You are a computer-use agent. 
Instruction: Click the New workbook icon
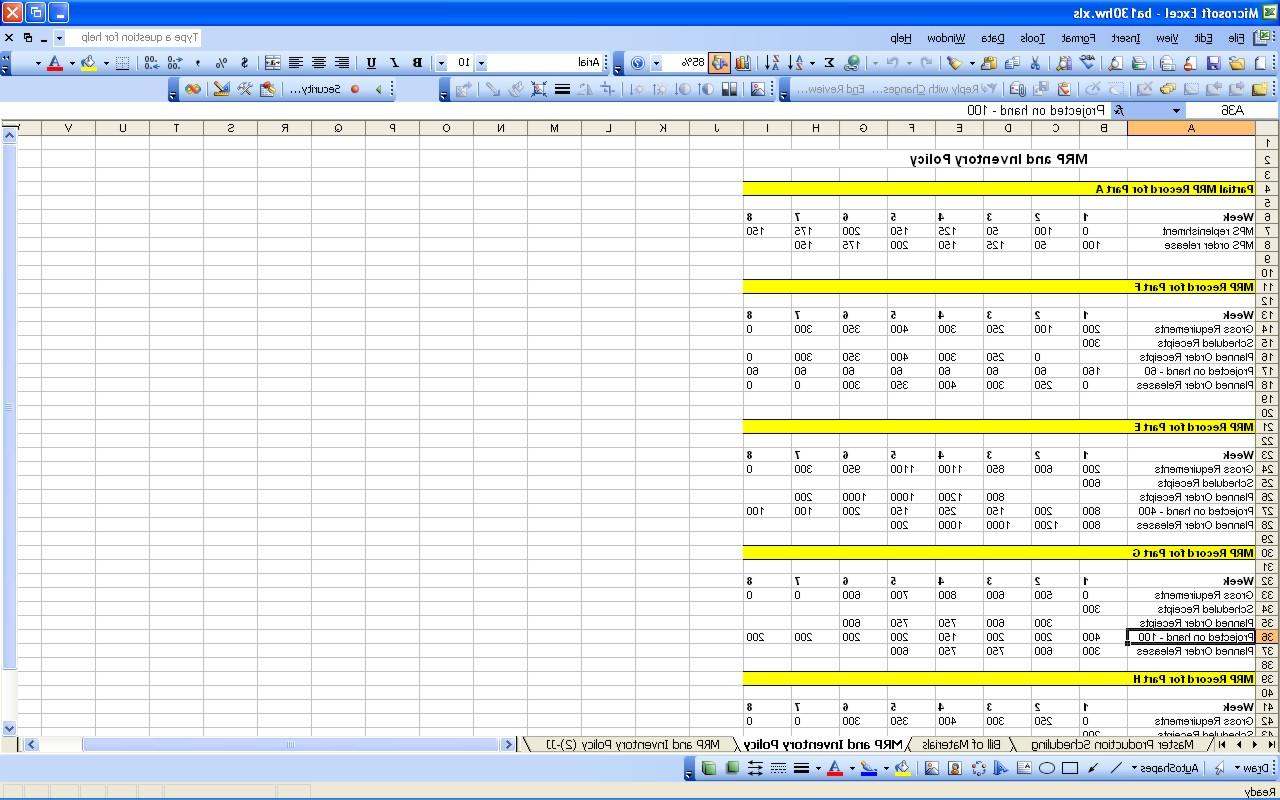click(1260, 62)
